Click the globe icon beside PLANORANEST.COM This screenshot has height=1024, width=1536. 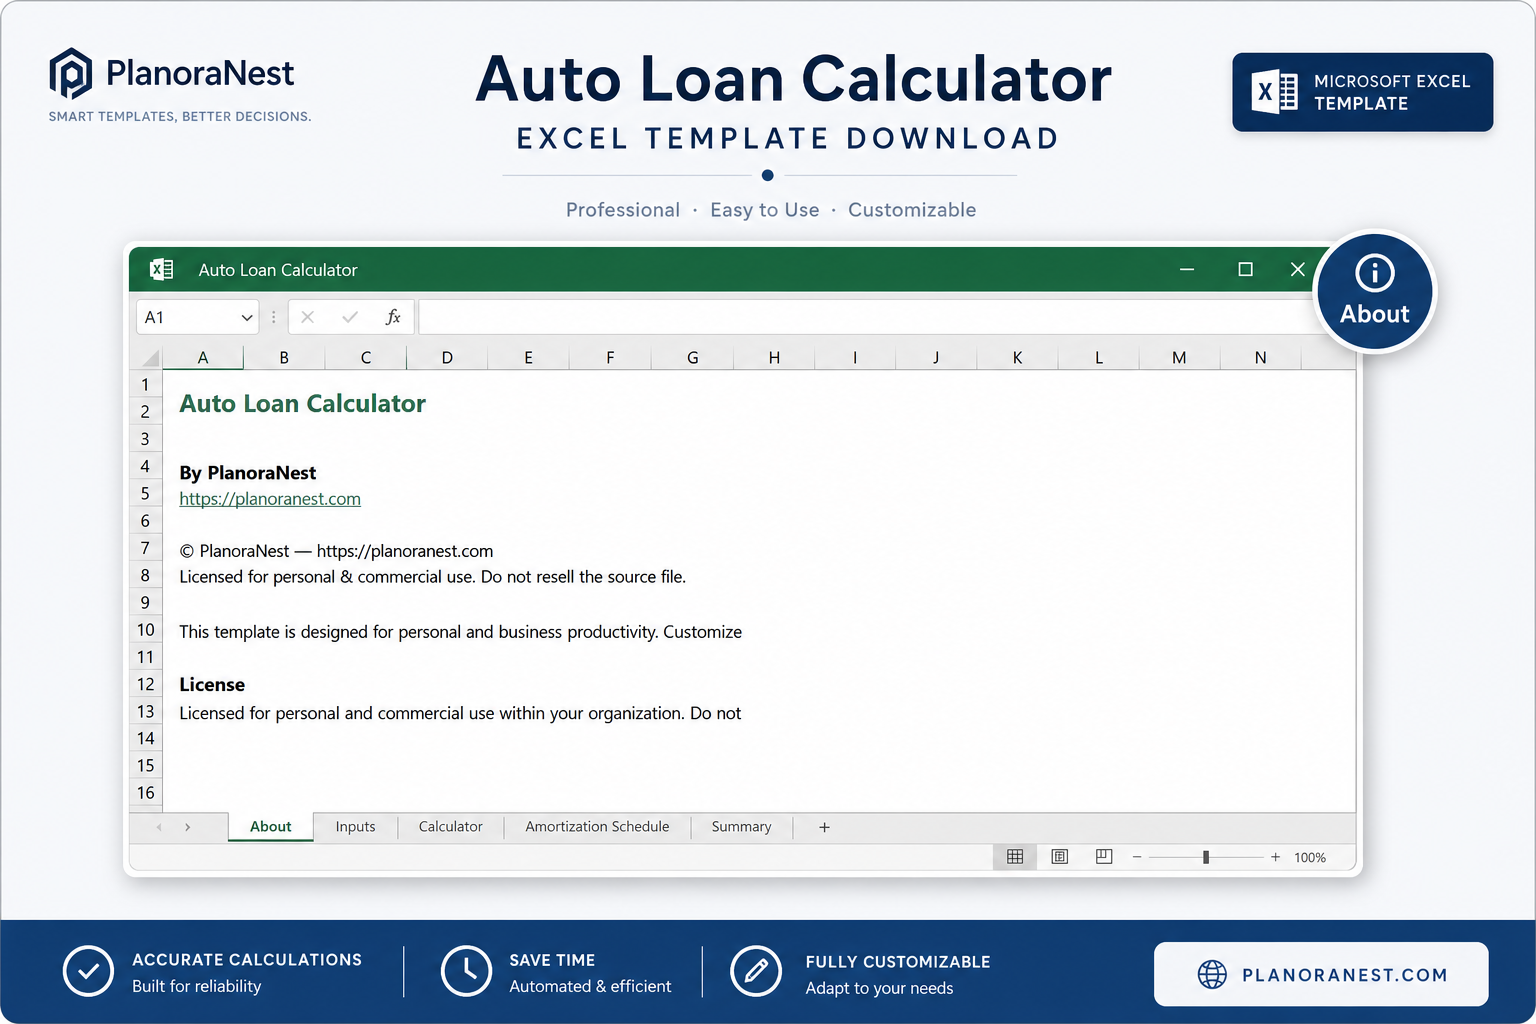1212,974
